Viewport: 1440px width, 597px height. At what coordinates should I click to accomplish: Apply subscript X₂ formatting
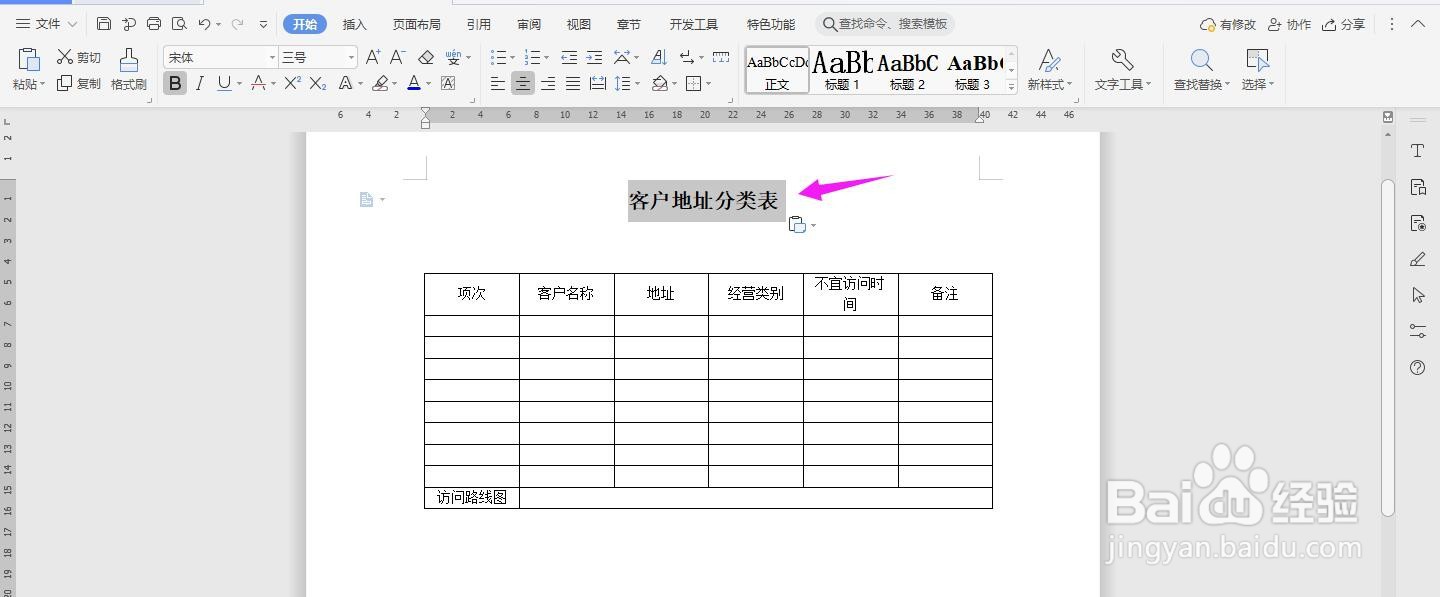(x=318, y=84)
